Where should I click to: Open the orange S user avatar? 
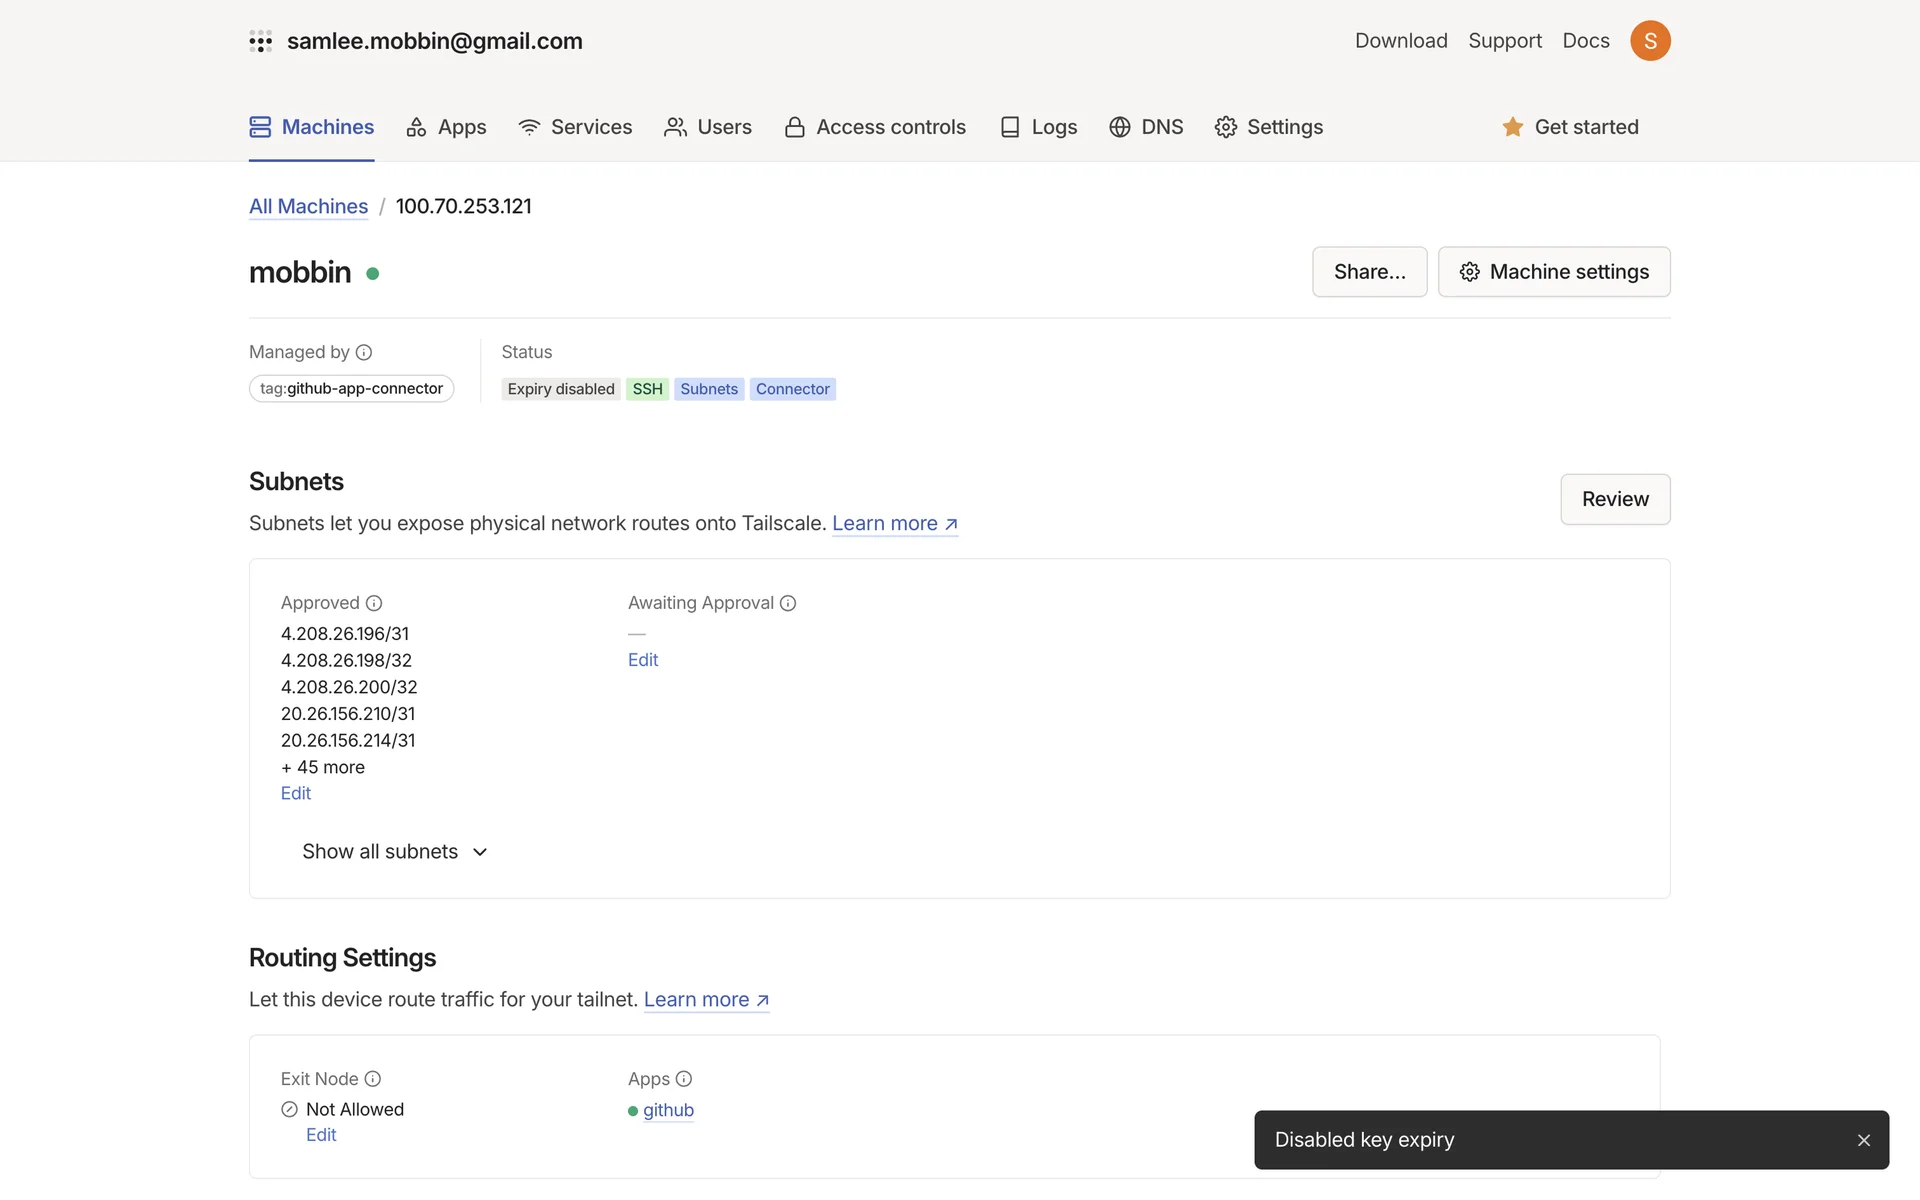tap(1650, 41)
